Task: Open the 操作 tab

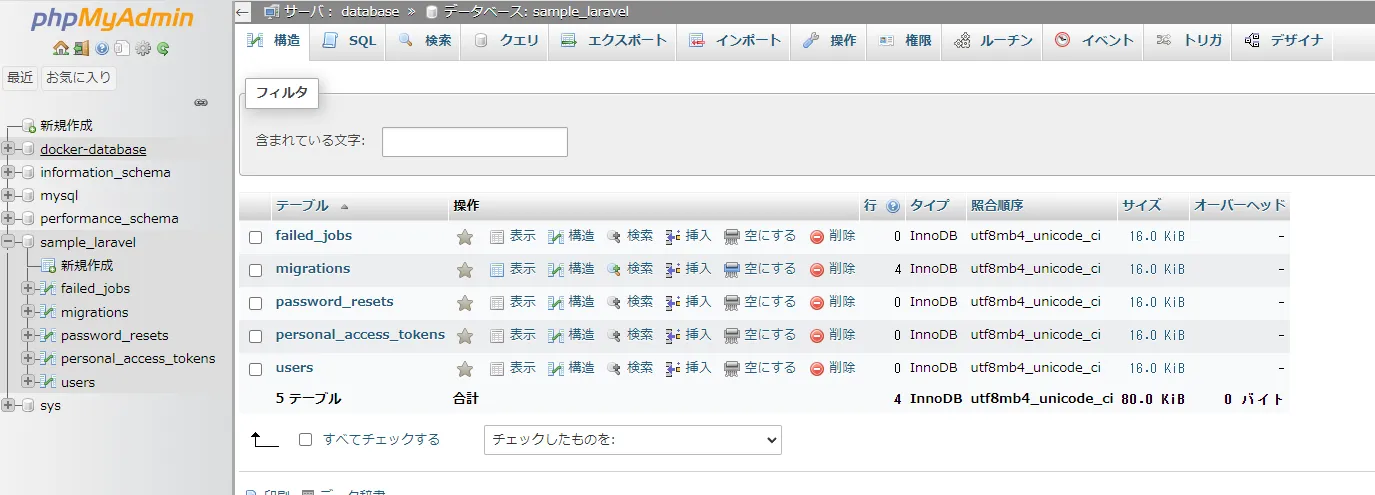Action: [829, 41]
